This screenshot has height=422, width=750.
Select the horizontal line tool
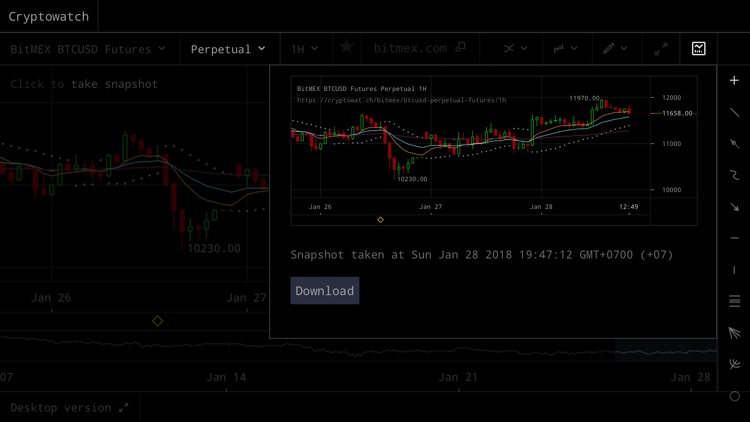click(x=734, y=238)
